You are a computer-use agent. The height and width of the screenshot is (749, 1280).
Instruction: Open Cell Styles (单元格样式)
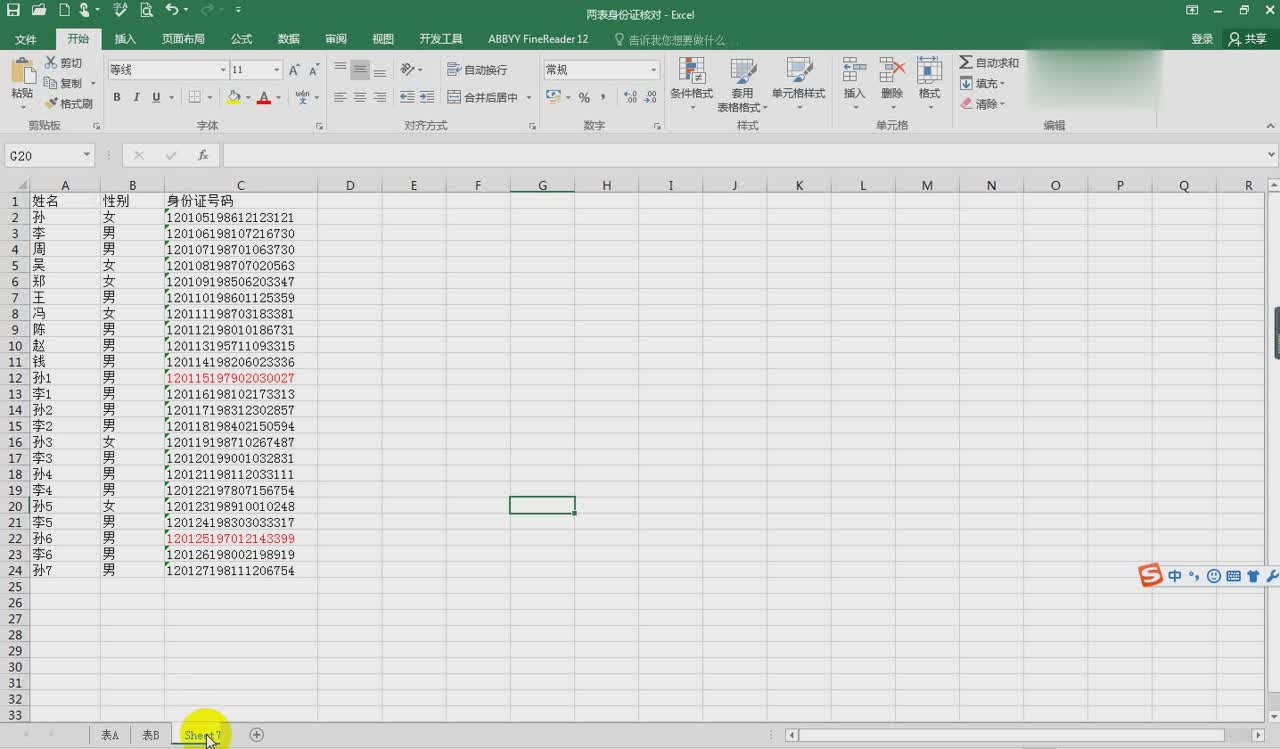tap(798, 84)
